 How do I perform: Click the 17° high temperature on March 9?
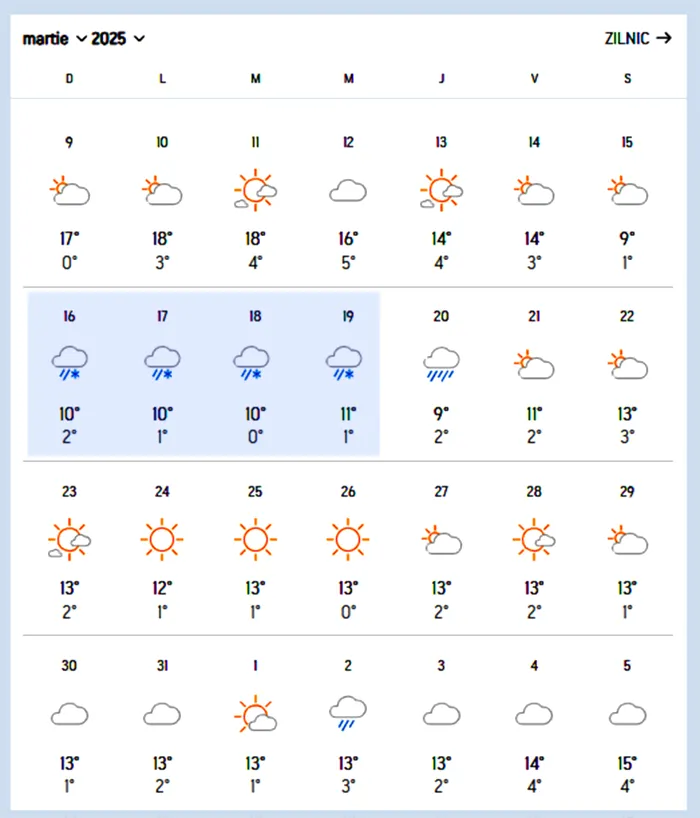(x=69, y=239)
